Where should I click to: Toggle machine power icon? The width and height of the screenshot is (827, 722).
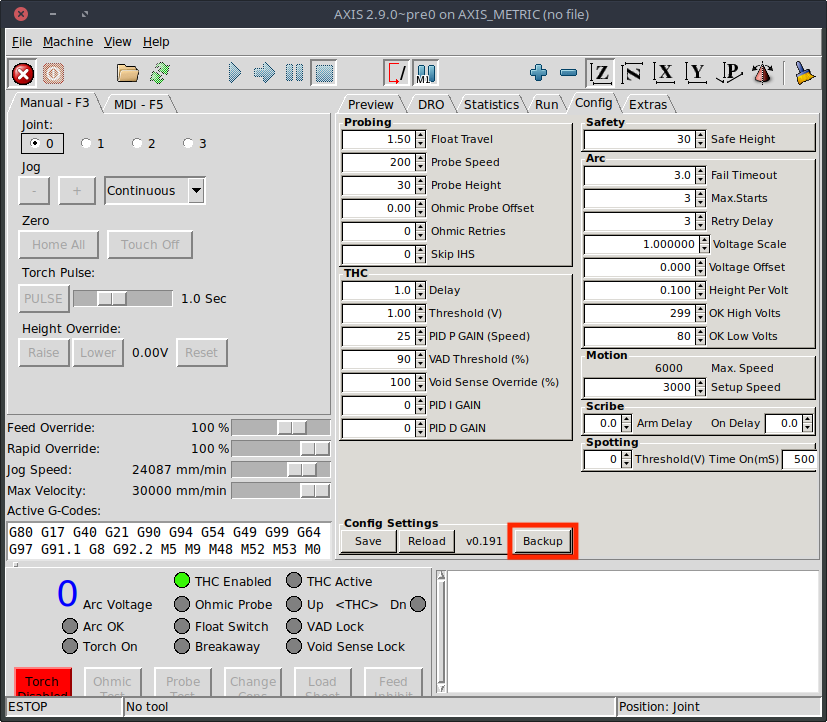53,73
